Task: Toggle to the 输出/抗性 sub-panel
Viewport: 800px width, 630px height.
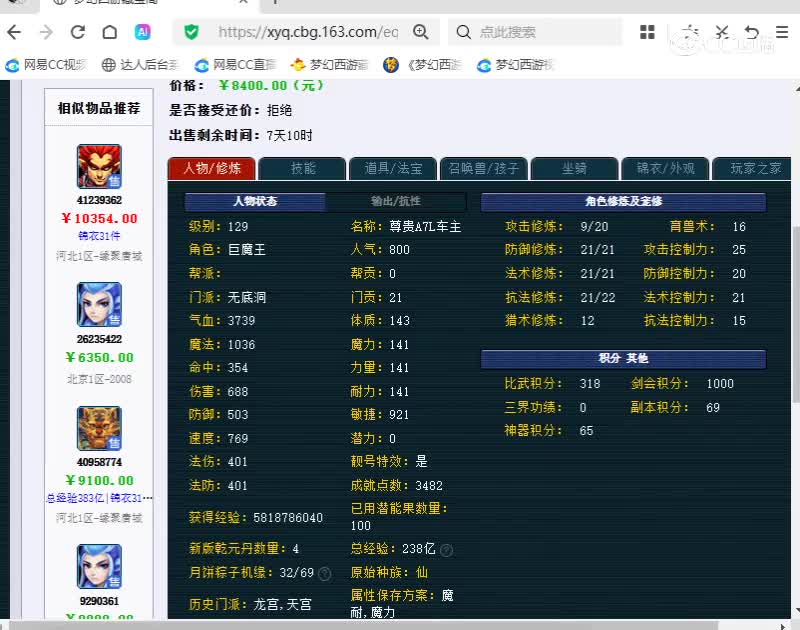Action: tap(396, 201)
